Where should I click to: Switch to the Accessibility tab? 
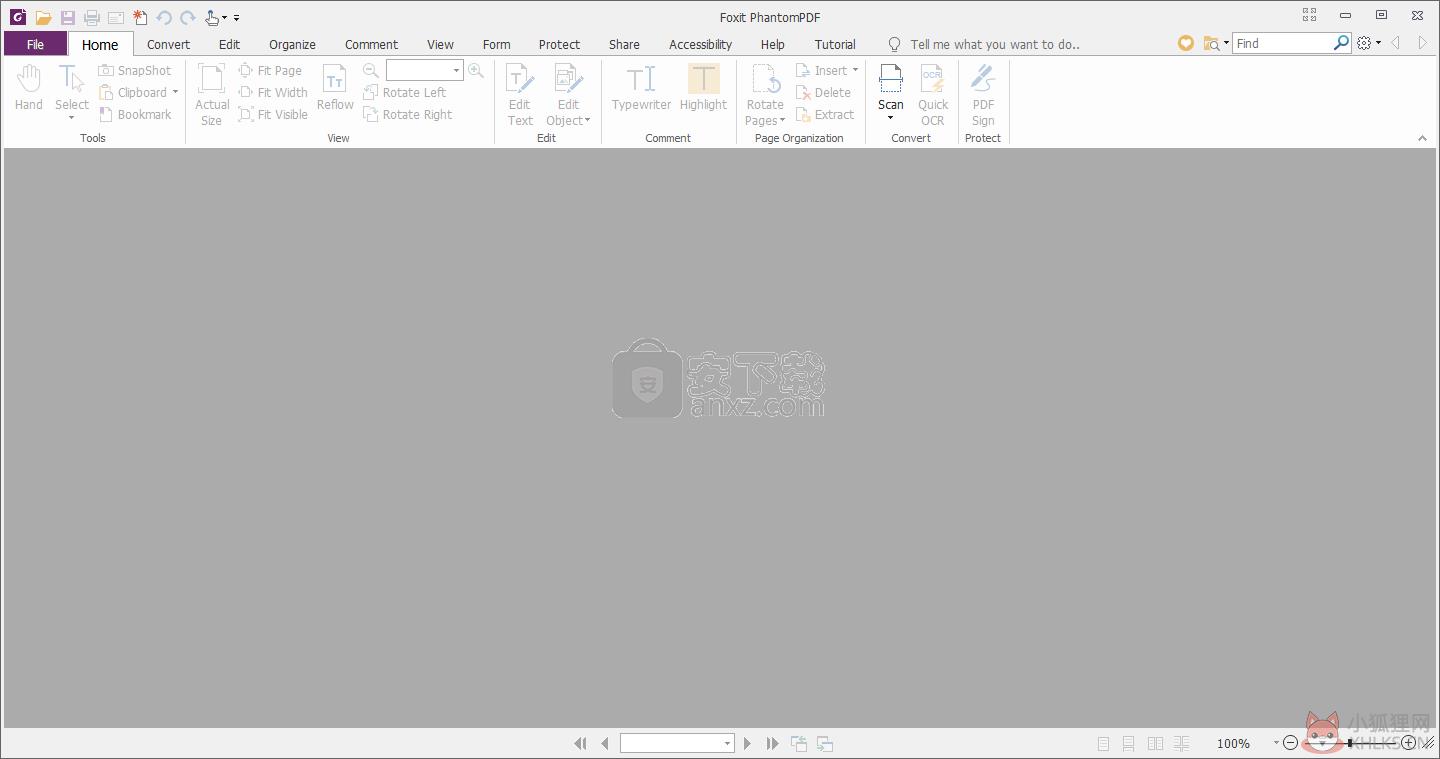(x=700, y=44)
